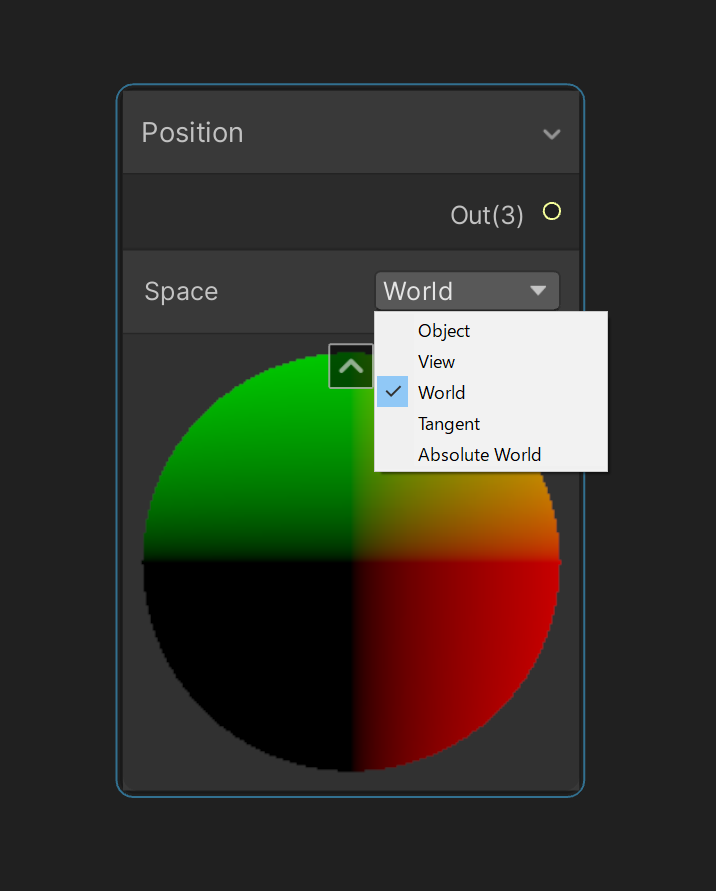
Task: Switch space to Tangent
Action: point(491,423)
